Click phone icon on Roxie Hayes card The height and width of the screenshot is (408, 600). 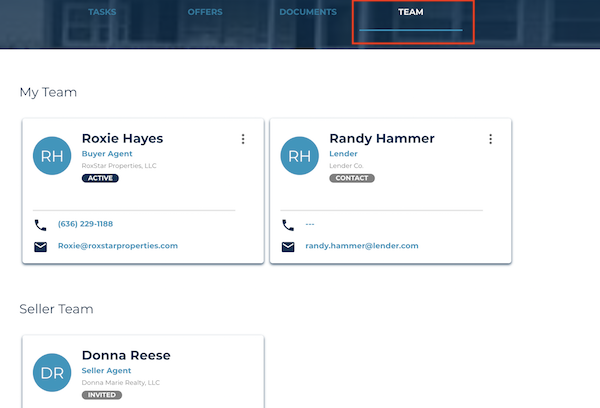click(41, 225)
